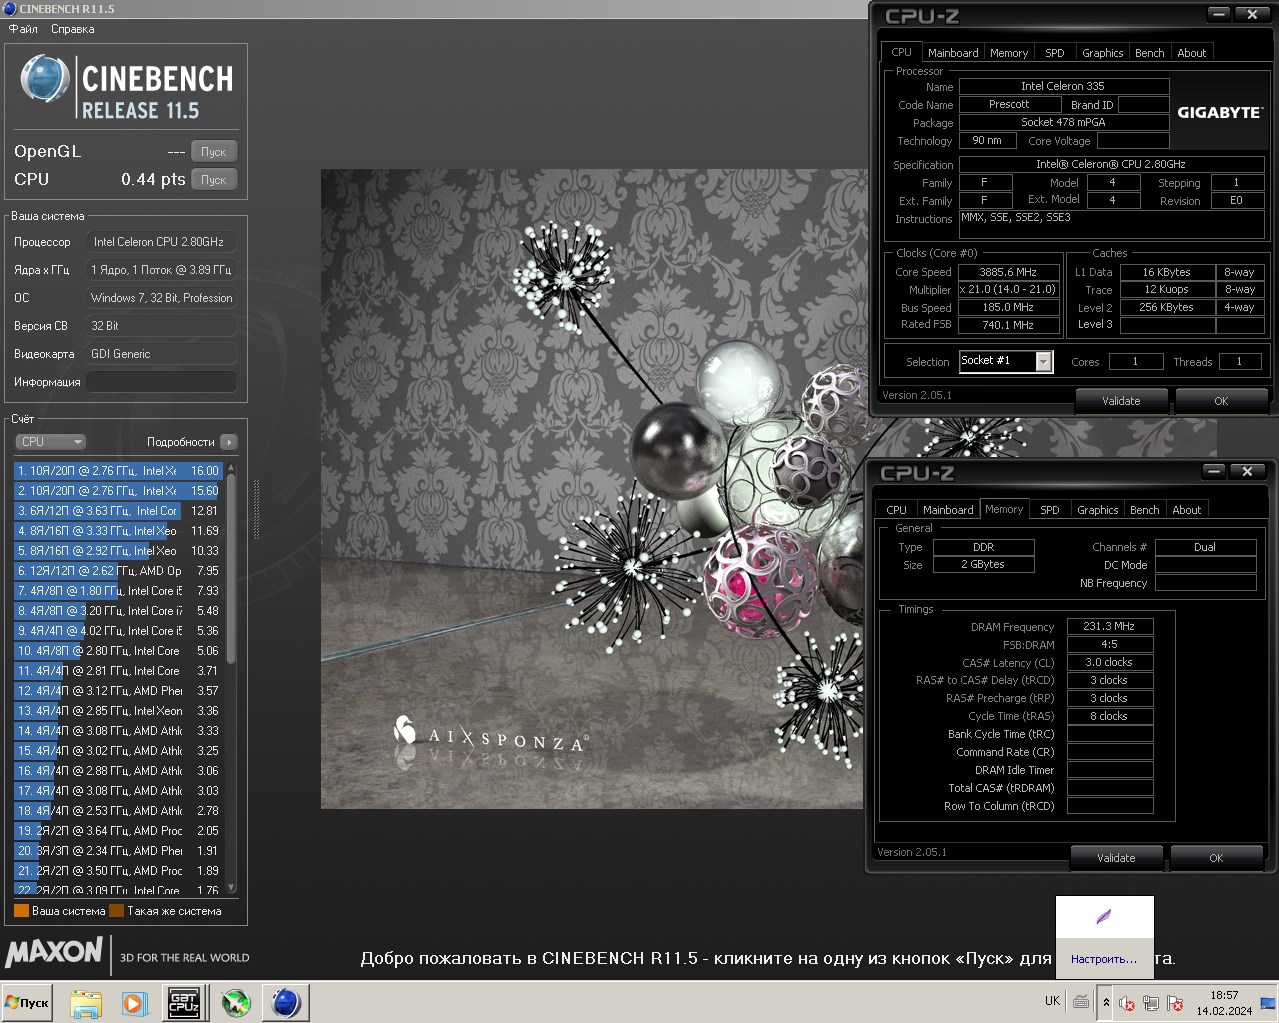The image size is (1279, 1023).
Task: Open the 'Файл' menu
Action: (x=23, y=29)
